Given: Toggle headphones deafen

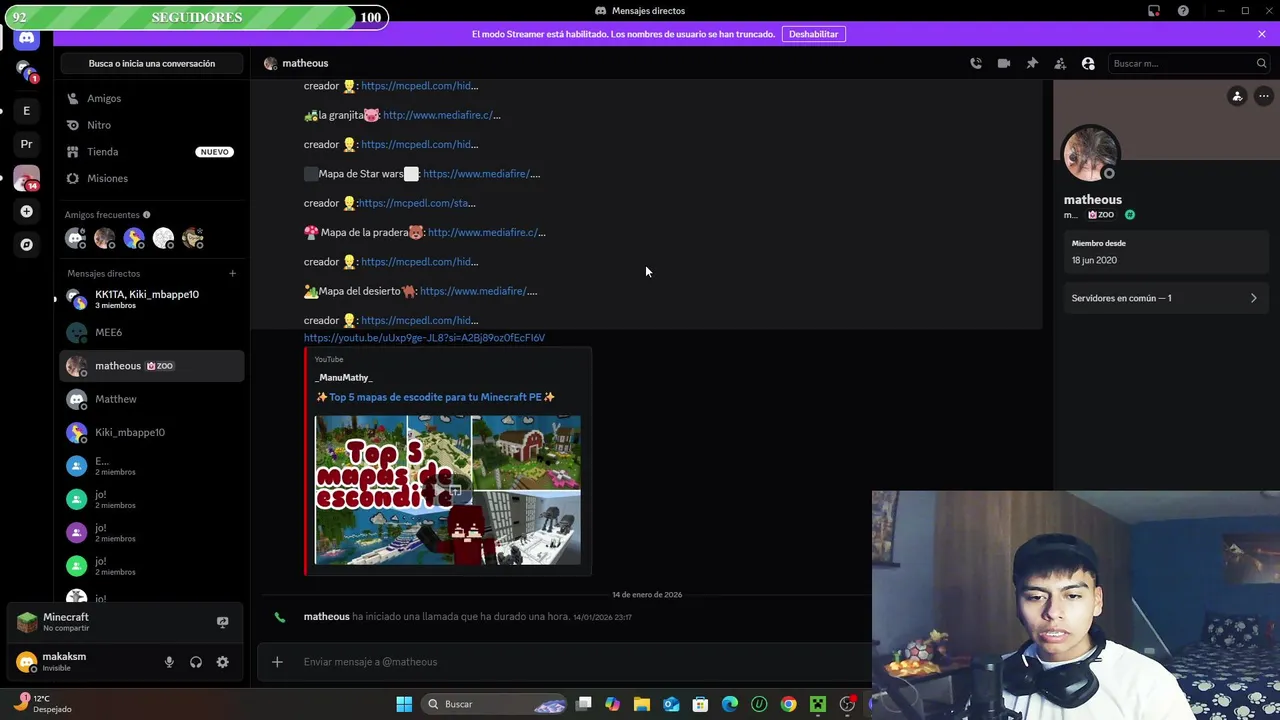Looking at the screenshot, I should pos(196,662).
